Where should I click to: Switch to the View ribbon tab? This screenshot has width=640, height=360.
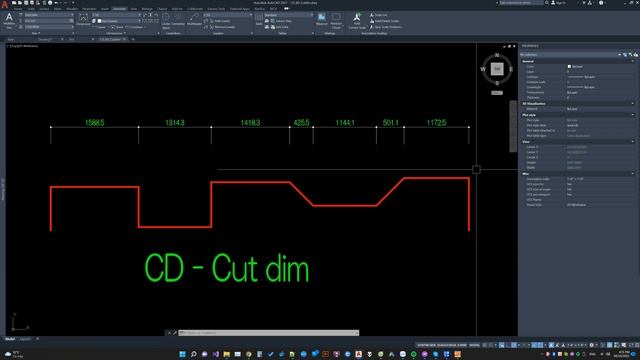click(133, 9)
